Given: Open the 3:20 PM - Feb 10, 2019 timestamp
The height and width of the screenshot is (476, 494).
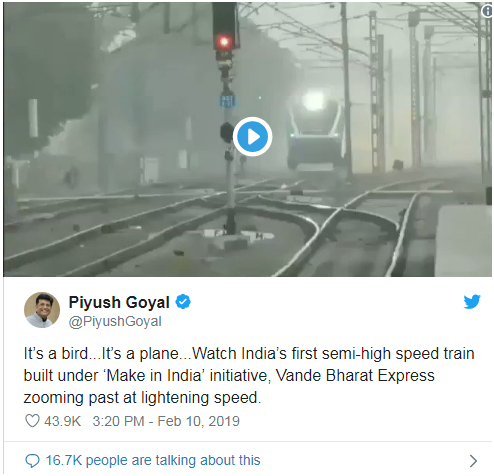Looking at the screenshot, I should [x=166, y=421].
